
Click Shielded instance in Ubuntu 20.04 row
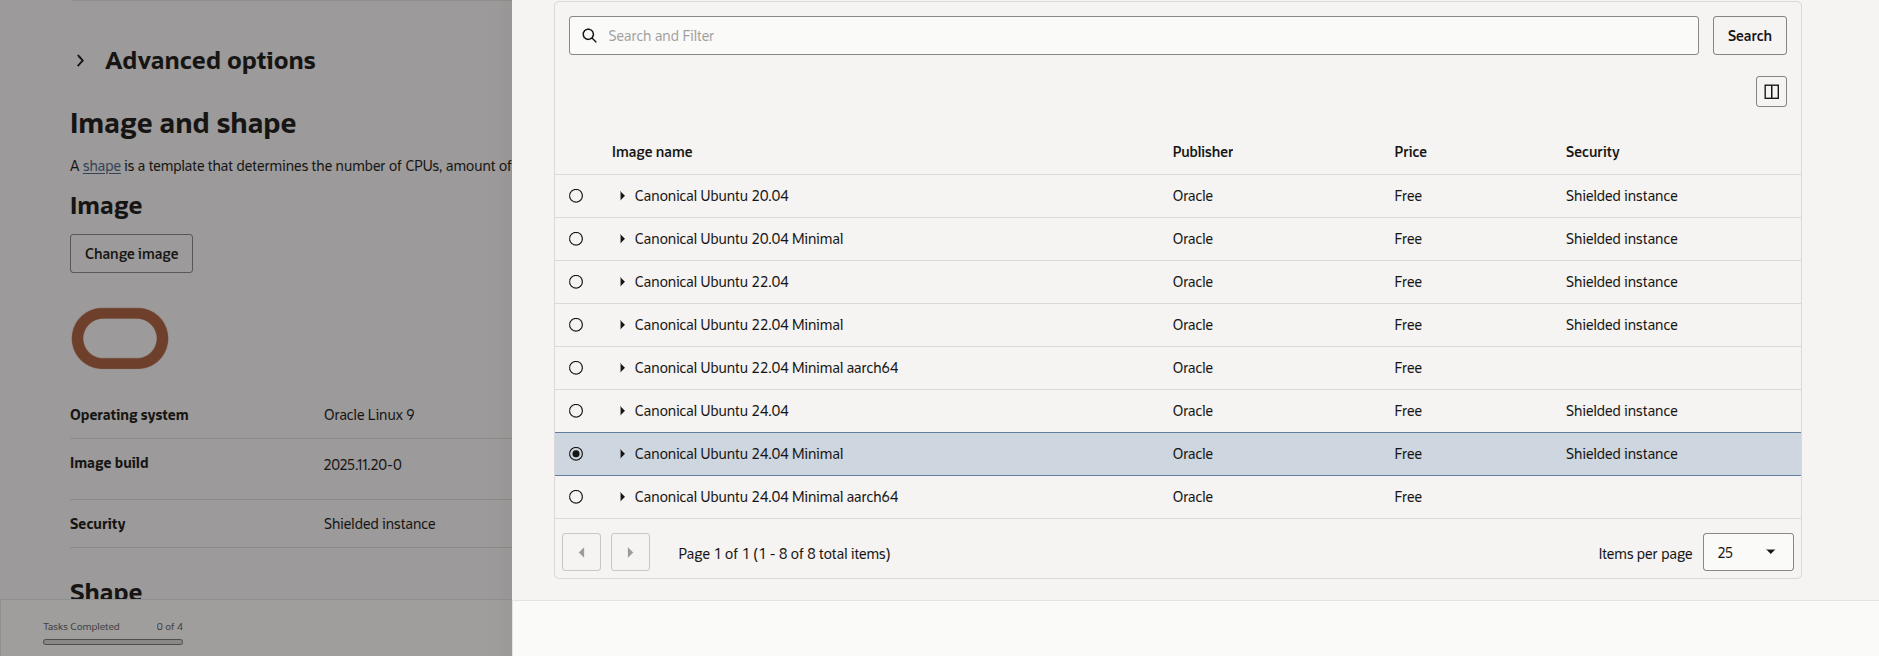pyautogui.click(x=1622, y=196)
